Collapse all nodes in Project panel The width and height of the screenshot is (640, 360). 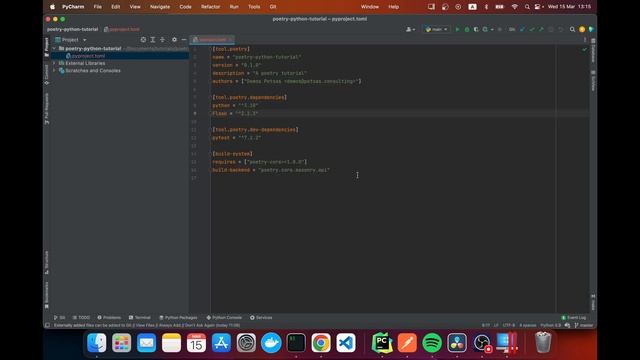162,40
